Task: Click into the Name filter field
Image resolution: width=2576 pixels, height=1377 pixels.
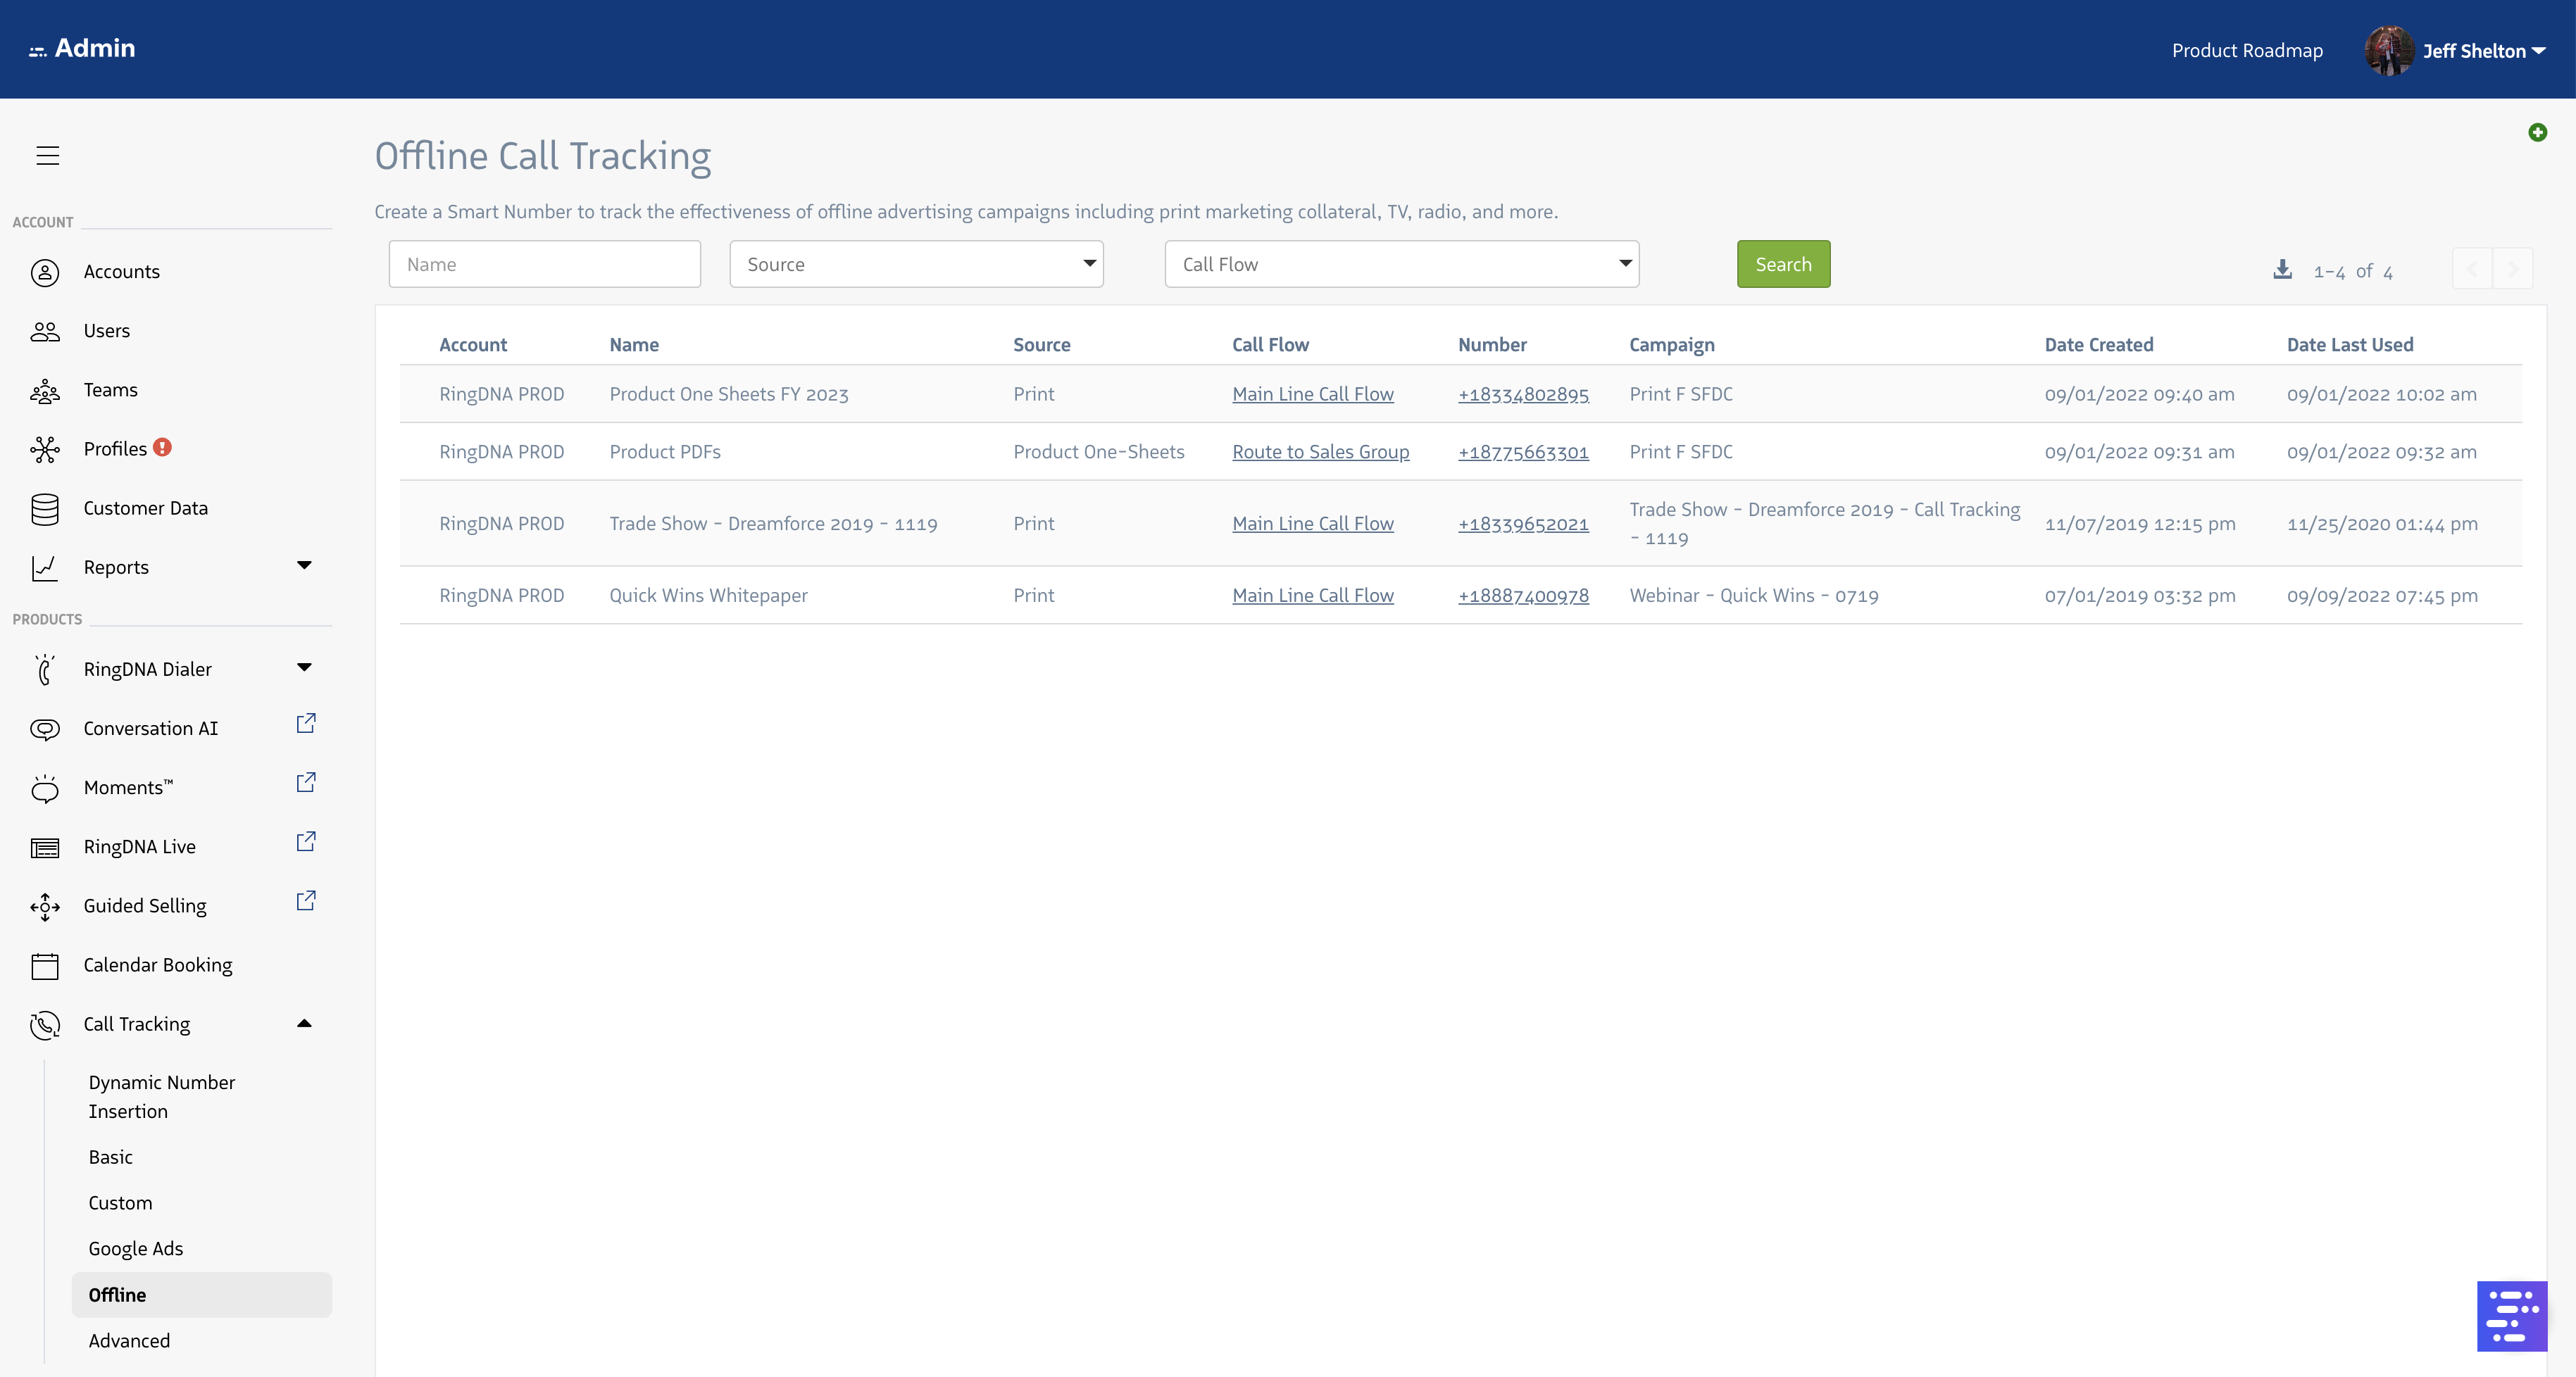Action: click(x=544, y=264)
